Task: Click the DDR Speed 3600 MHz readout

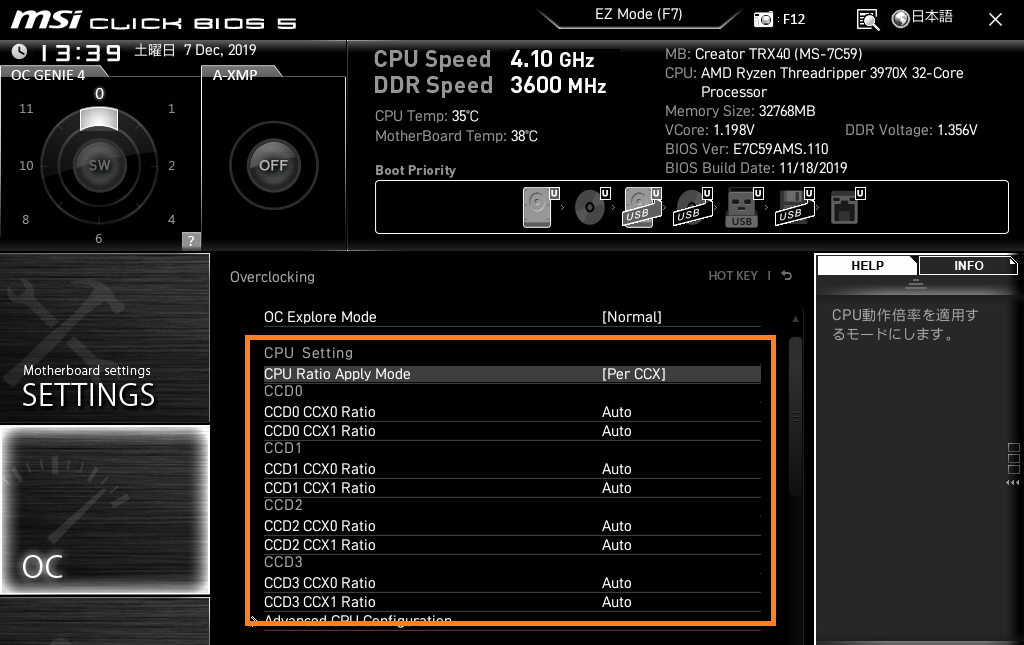Action: 490,86
